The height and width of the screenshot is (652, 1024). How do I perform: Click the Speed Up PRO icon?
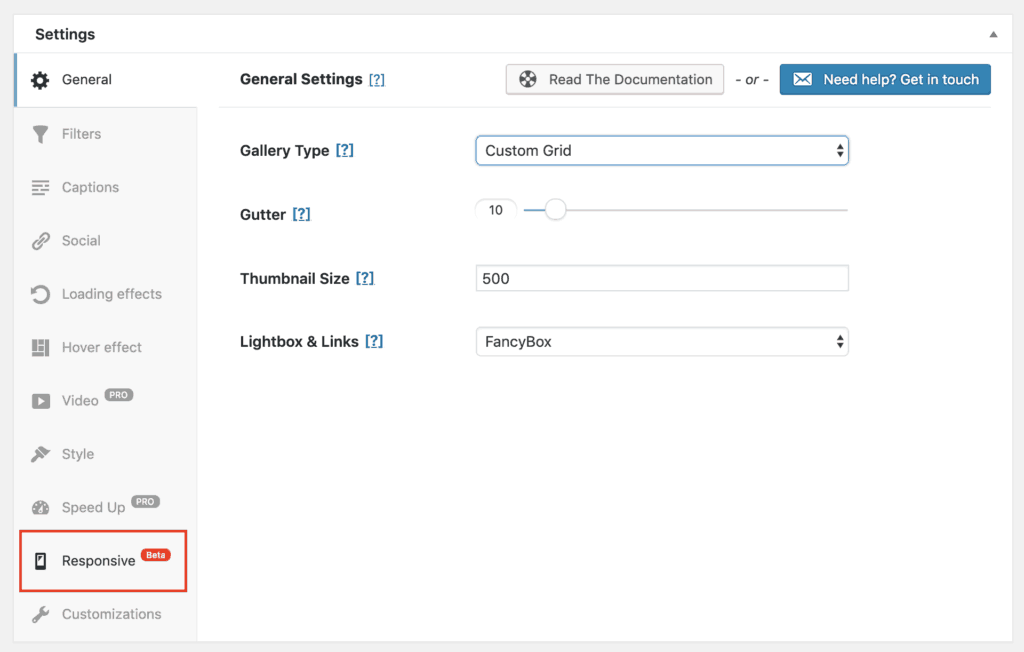pos(39,507)
